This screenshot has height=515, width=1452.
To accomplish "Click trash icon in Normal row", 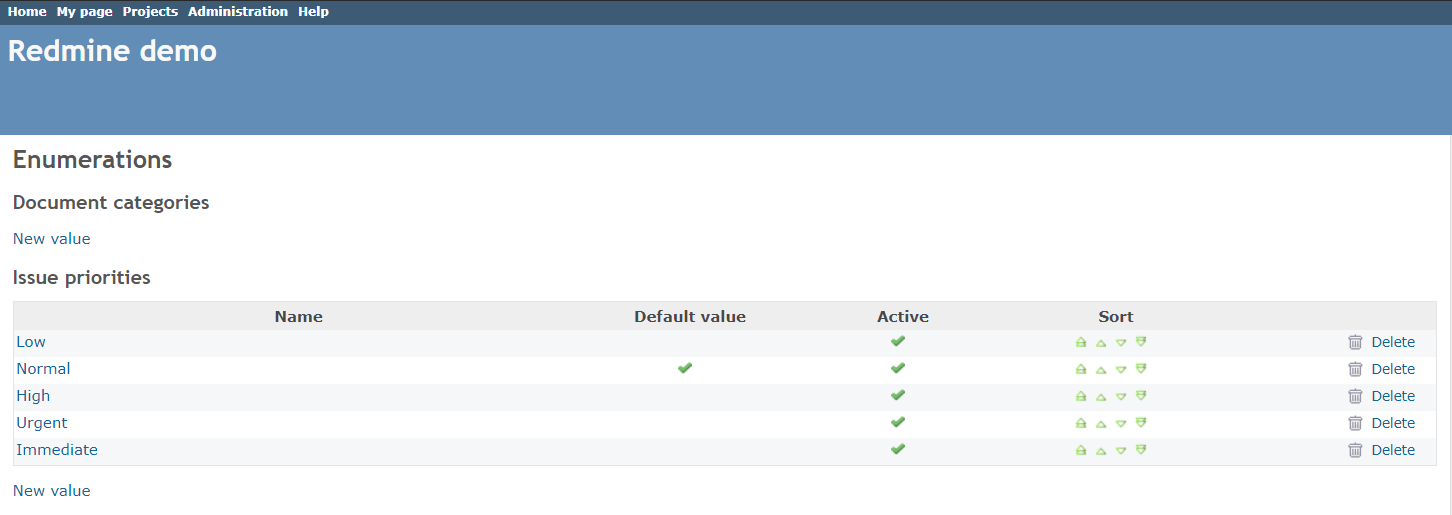I will 1355,369.
